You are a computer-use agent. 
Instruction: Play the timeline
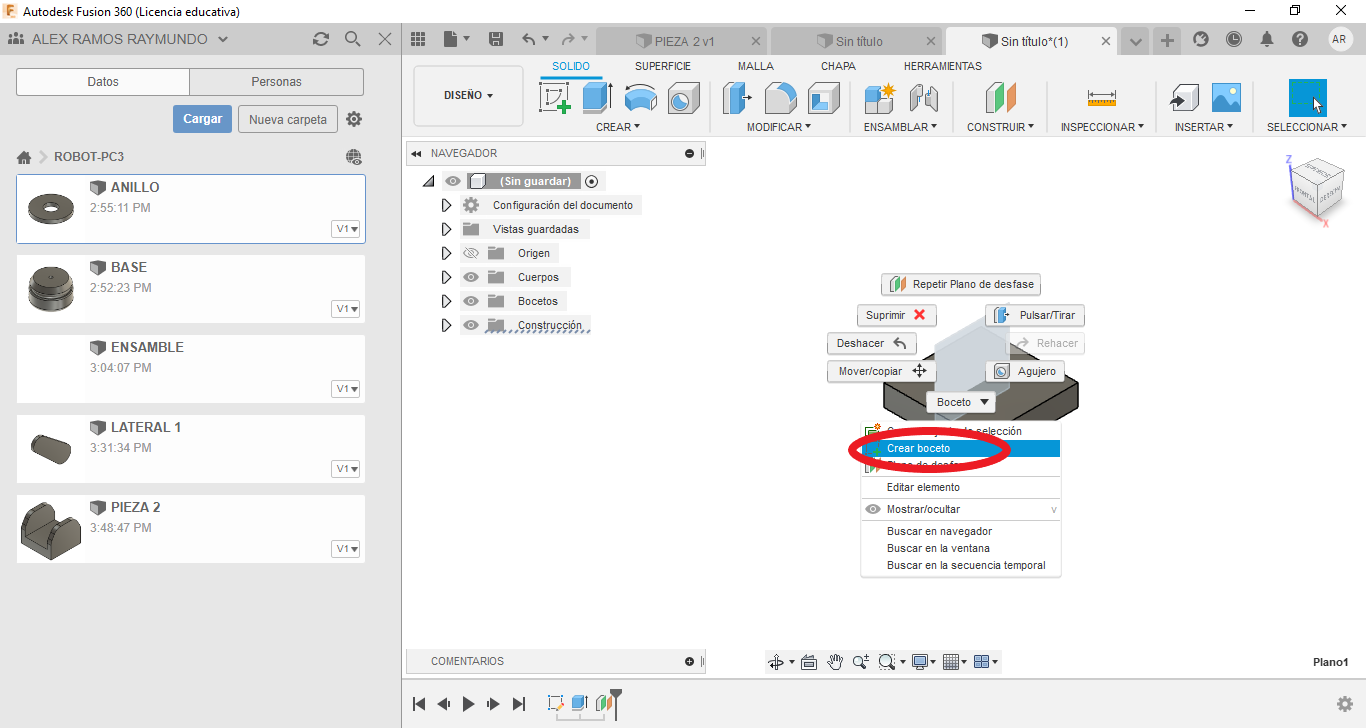[x=469, y=704]
